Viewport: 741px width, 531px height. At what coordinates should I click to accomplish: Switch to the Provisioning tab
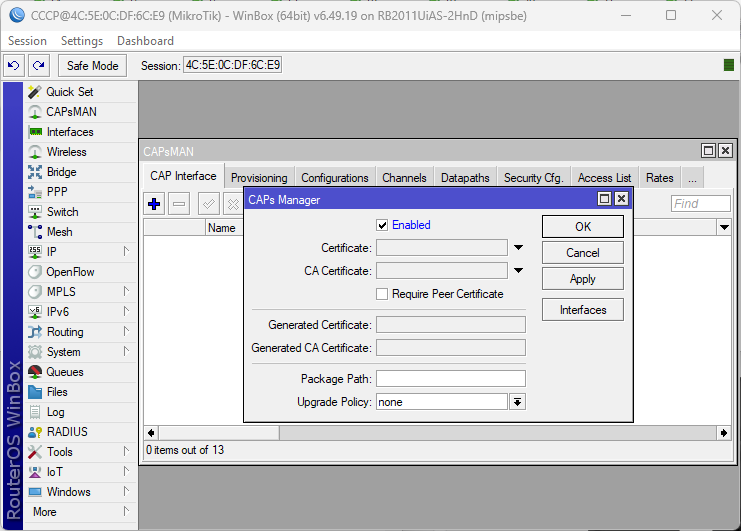coord(259,178)
